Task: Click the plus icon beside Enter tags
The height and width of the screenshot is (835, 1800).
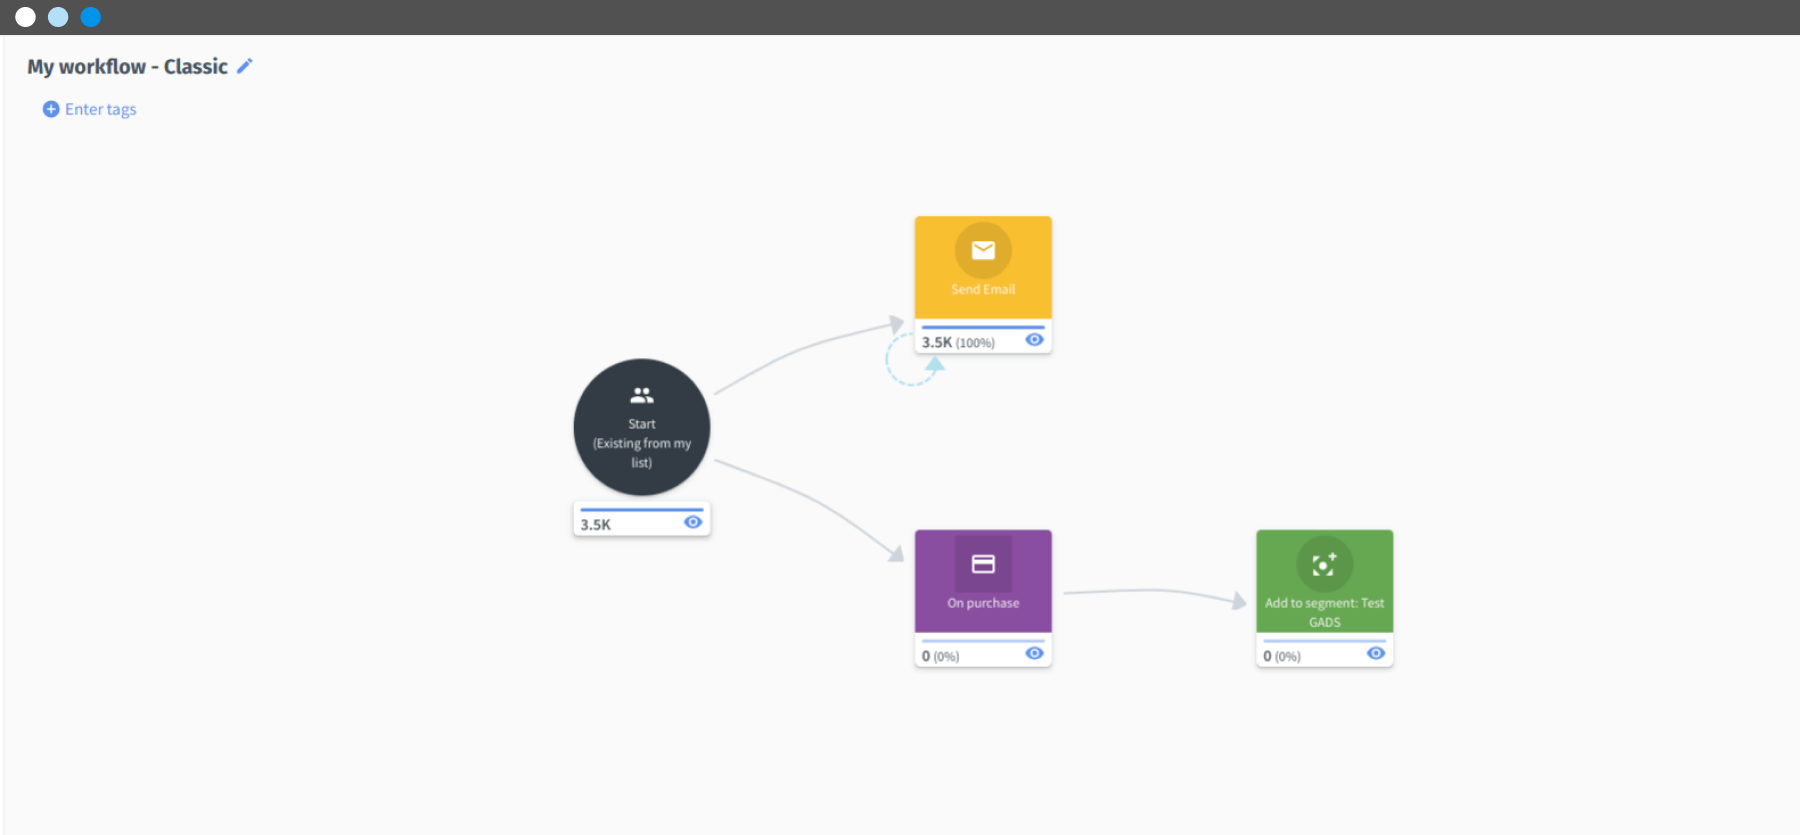Action: tap(51, 109)
